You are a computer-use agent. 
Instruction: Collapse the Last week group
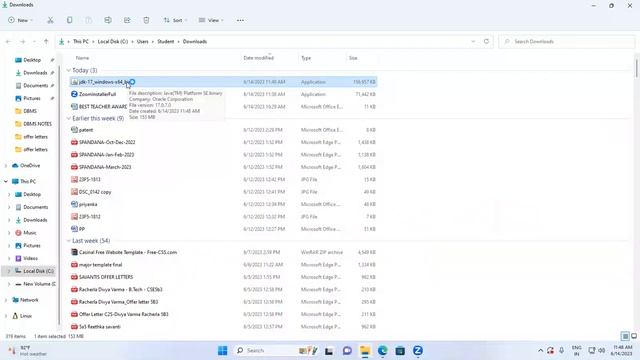(x=69, y=241)
